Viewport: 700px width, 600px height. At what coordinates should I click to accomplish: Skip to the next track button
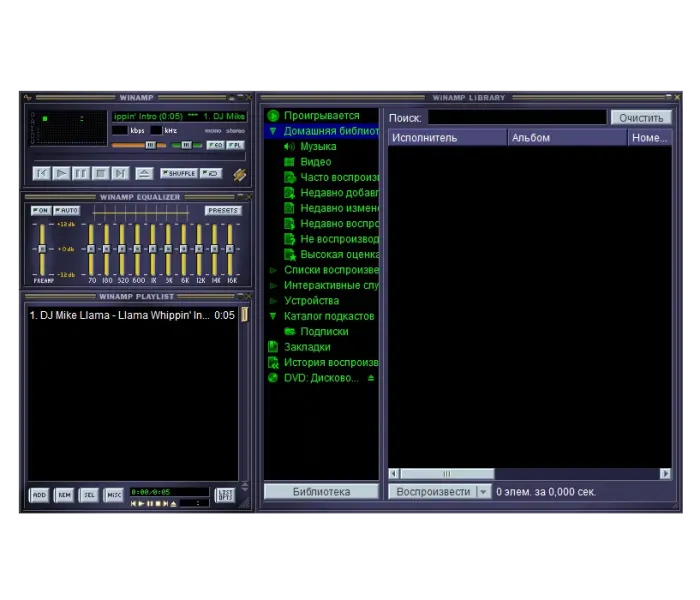(x=120, y=173)
